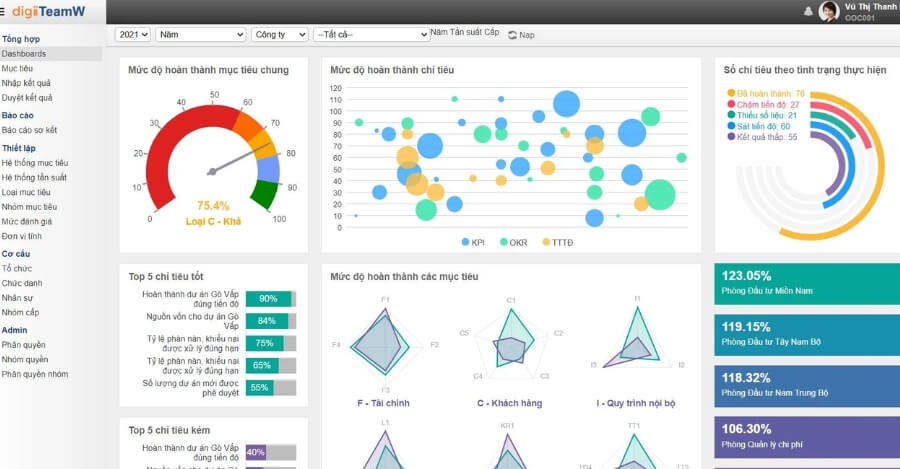Click the refresh icon beside Nạp
This screenshot has width=900, height=469.
tap(512, 35)
